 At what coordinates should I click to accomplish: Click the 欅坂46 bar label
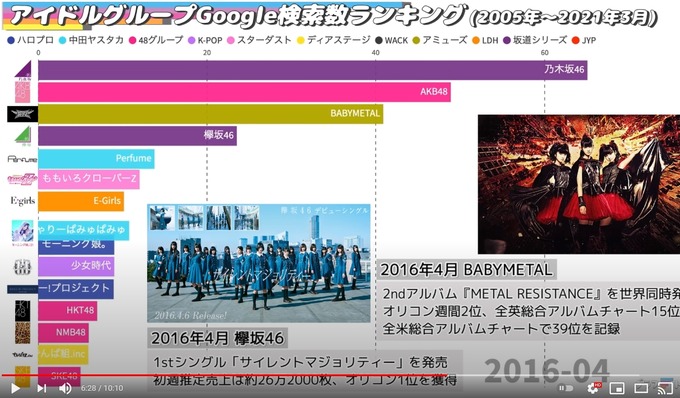pos(219,135)
